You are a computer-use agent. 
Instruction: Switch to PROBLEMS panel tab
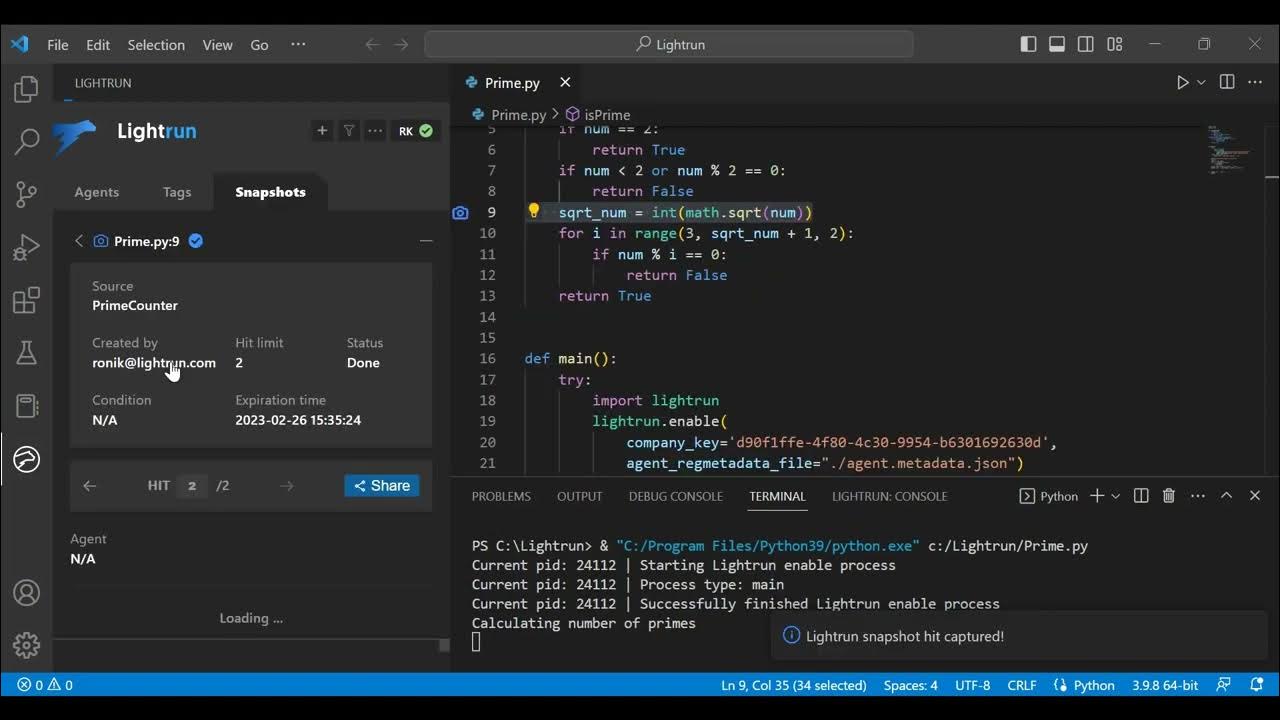coord(501,496)
